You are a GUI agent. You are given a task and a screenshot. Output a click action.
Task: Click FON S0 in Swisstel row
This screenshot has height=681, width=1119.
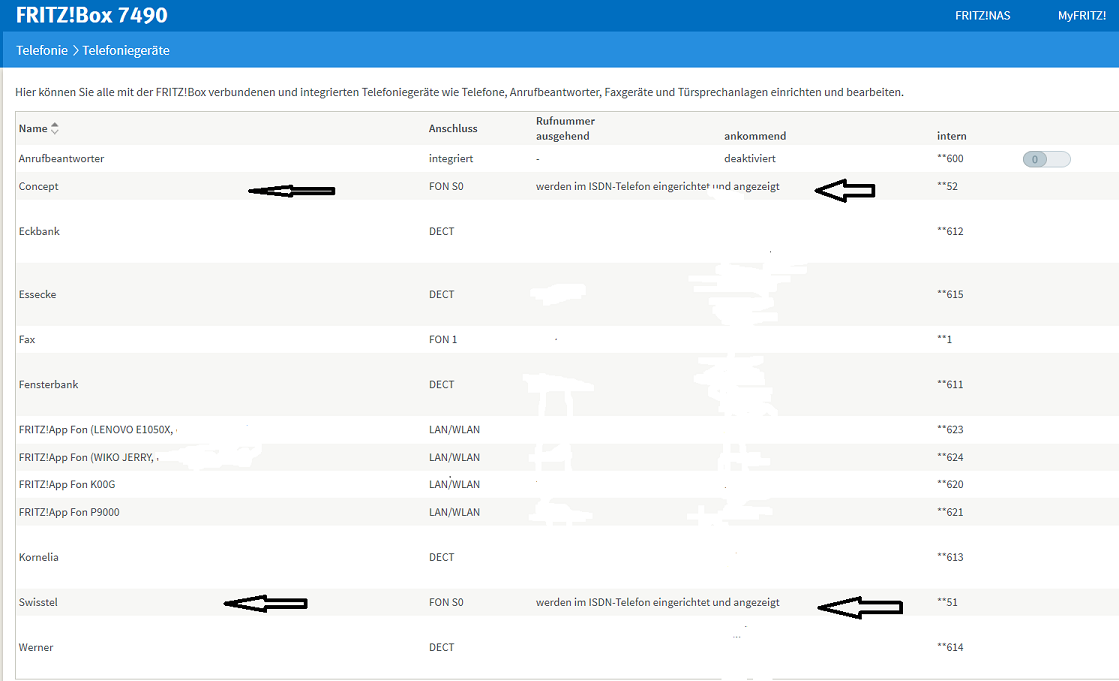(446, 602)
